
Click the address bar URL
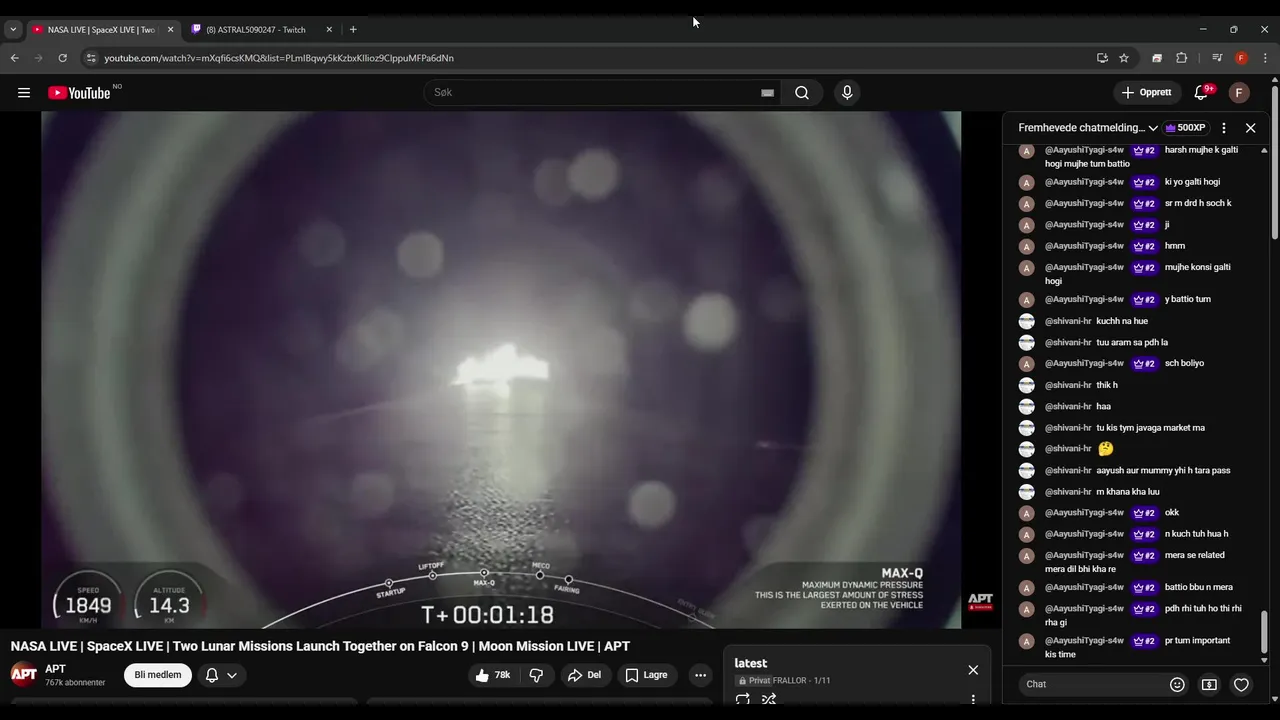tap(279, 58)
